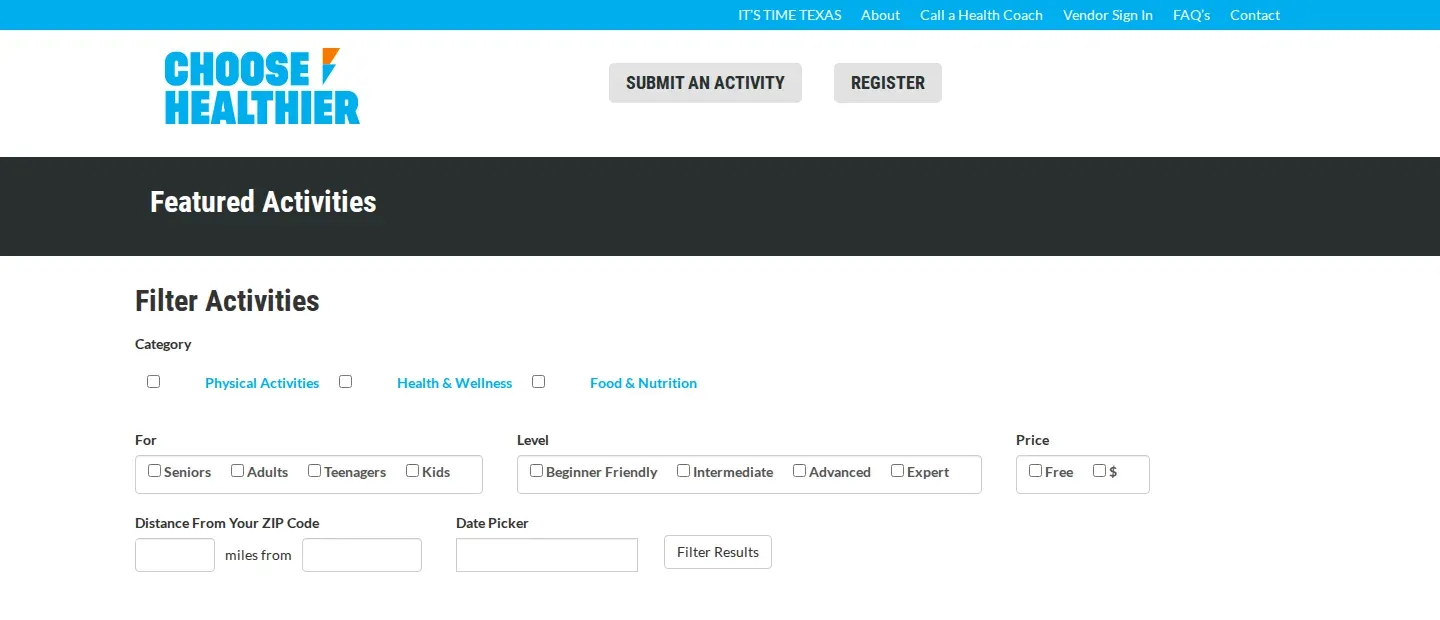Click the Choose Healthier logo

click(262, 86)
